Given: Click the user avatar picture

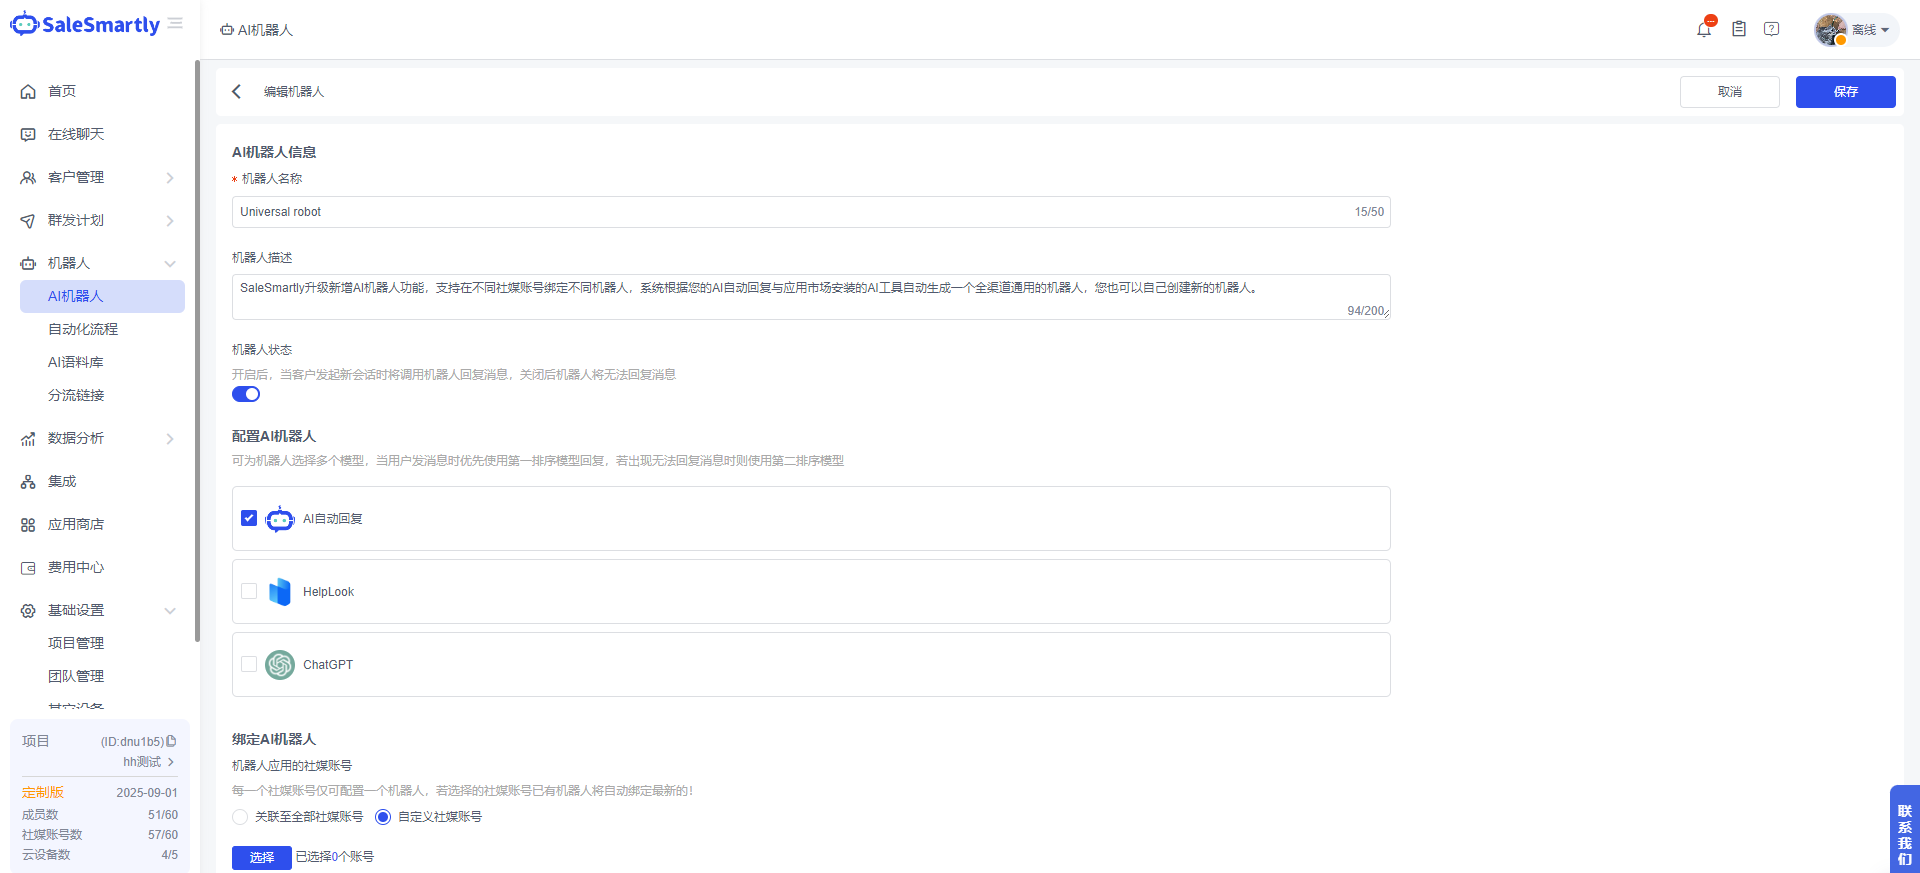Looking at the screenshot, I should click(1830, 29).
